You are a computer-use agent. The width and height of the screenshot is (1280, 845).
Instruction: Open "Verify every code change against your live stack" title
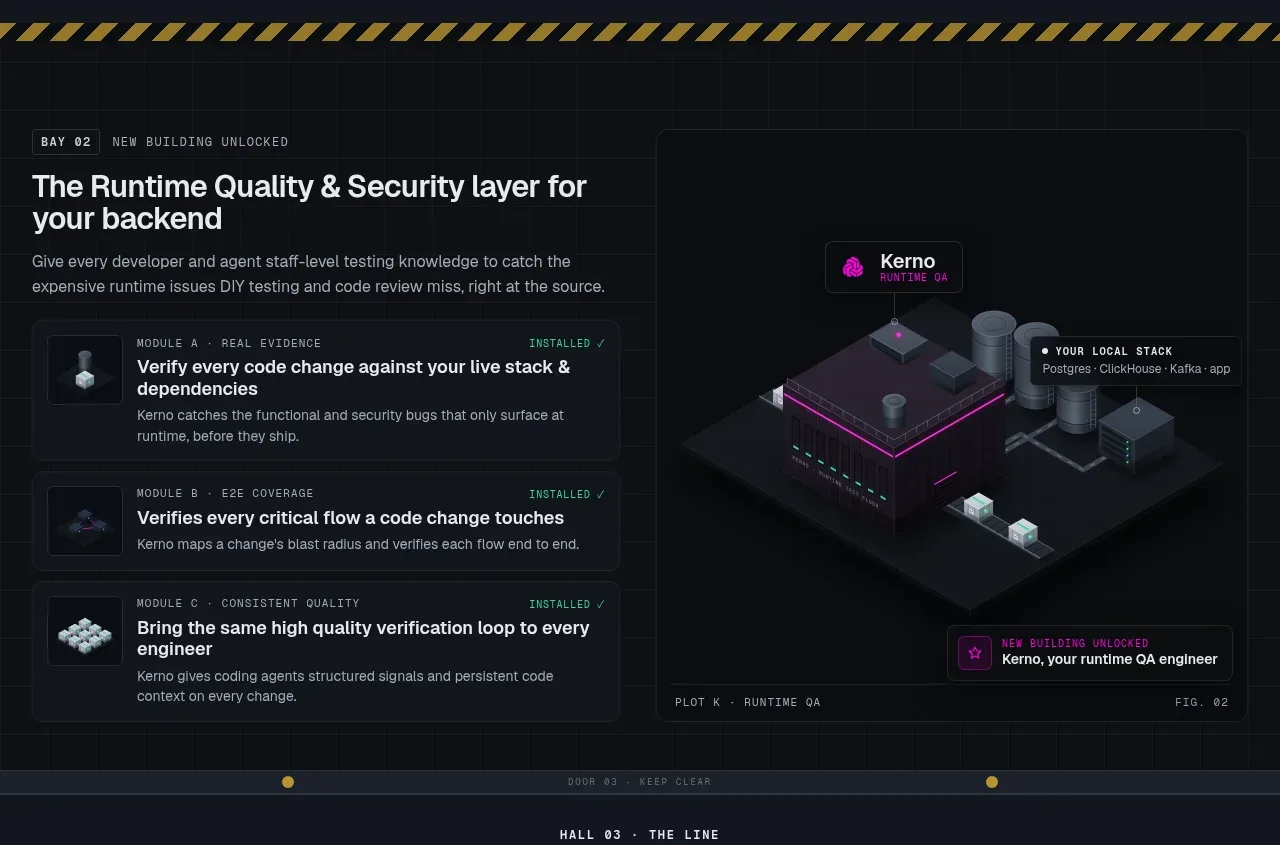(x=354, y=378)
